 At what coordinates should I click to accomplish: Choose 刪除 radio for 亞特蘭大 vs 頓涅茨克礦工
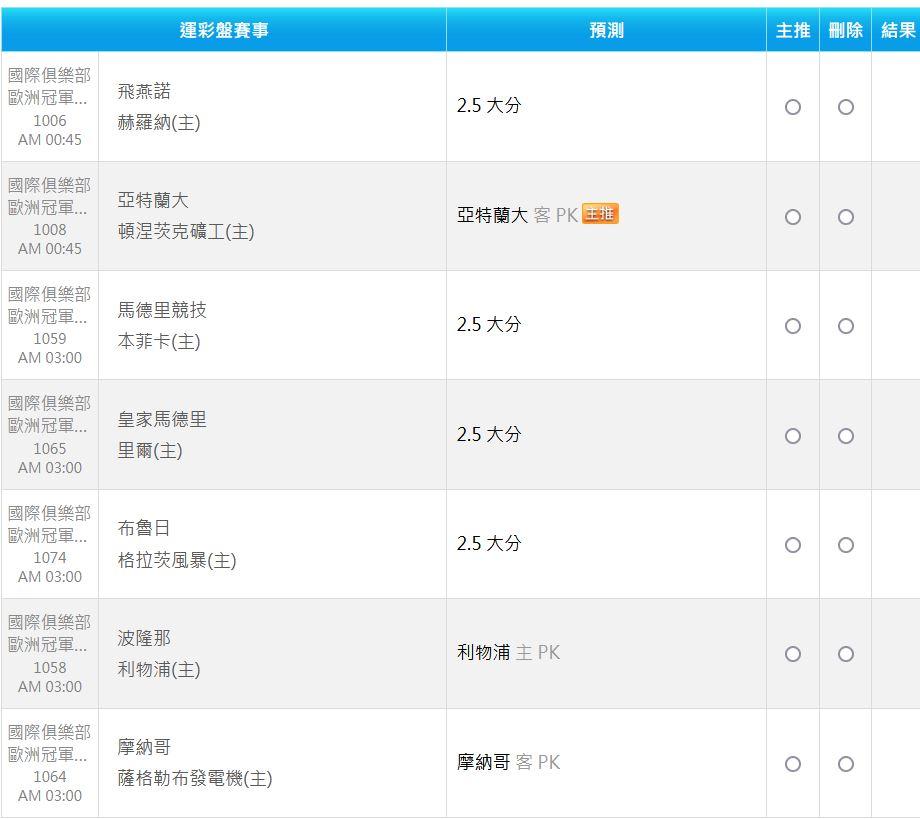(845, 217)
